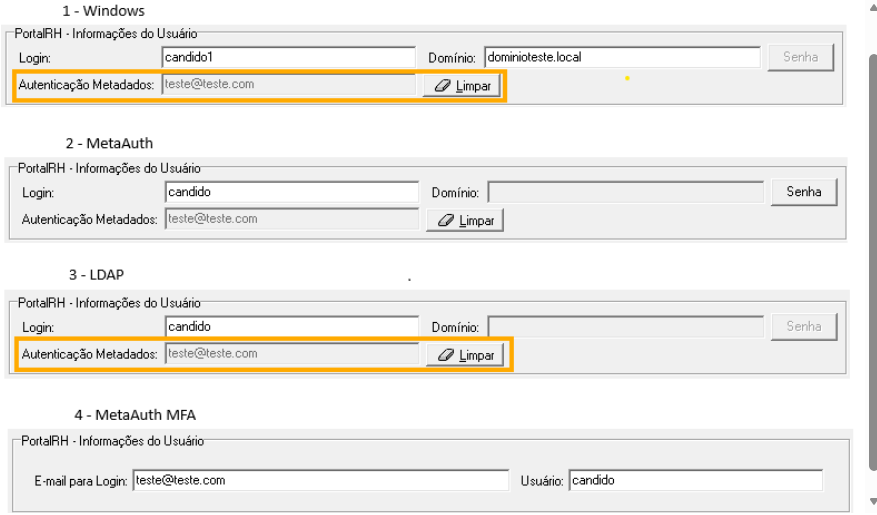Click the eraser Limpar button in Windows section
The image size is (877, 515).
pos(460,86)
